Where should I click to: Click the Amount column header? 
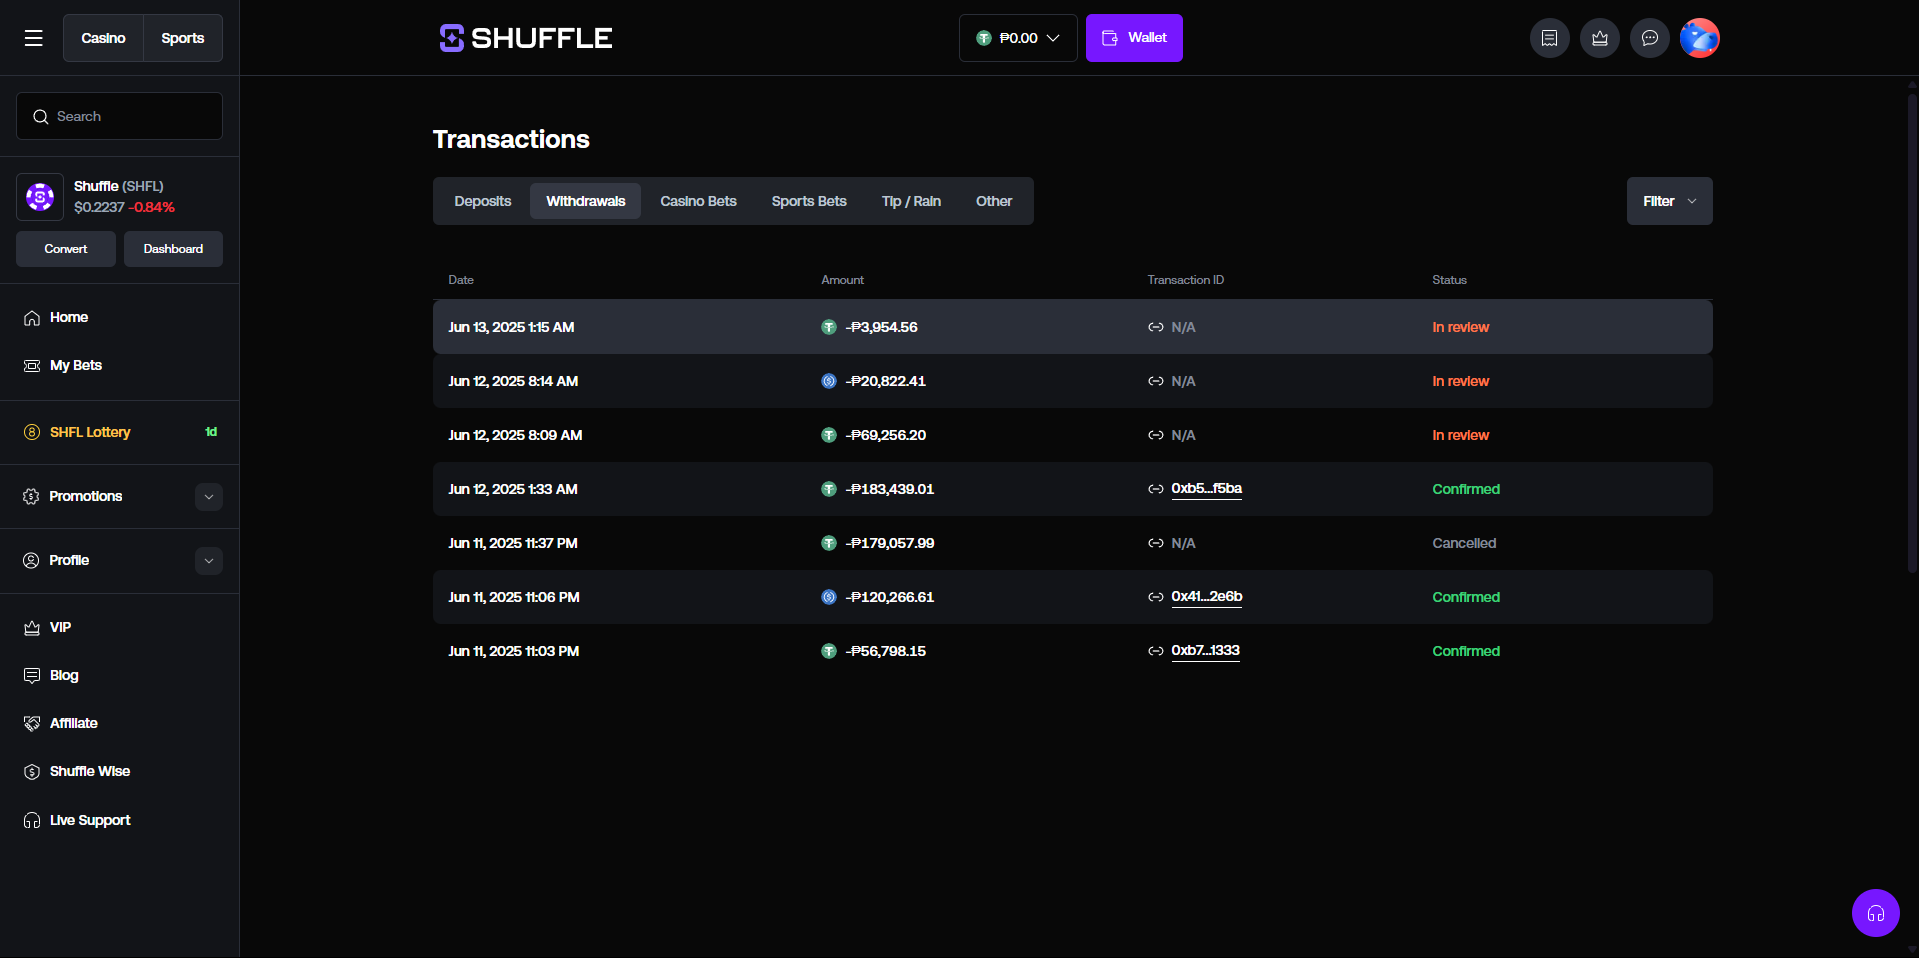pyautogui.click(x=842, y=280)
